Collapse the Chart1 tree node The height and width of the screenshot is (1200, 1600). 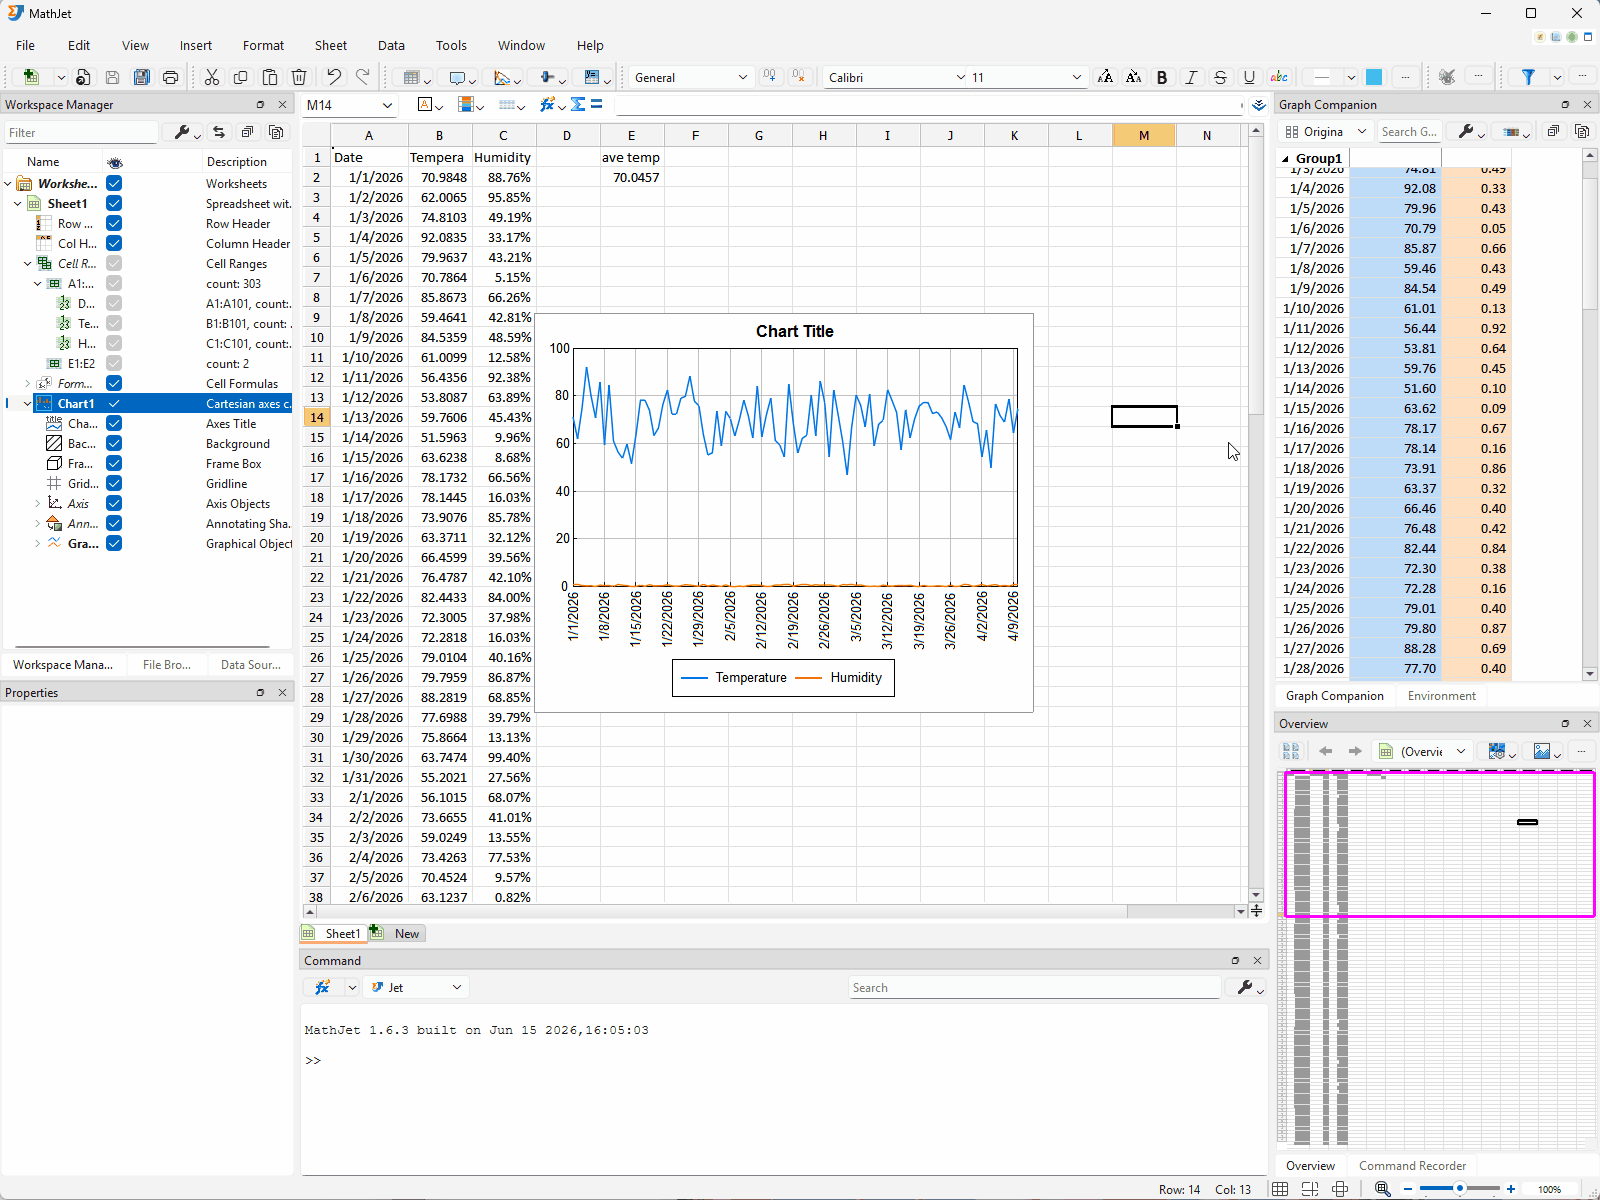point(27,403)
